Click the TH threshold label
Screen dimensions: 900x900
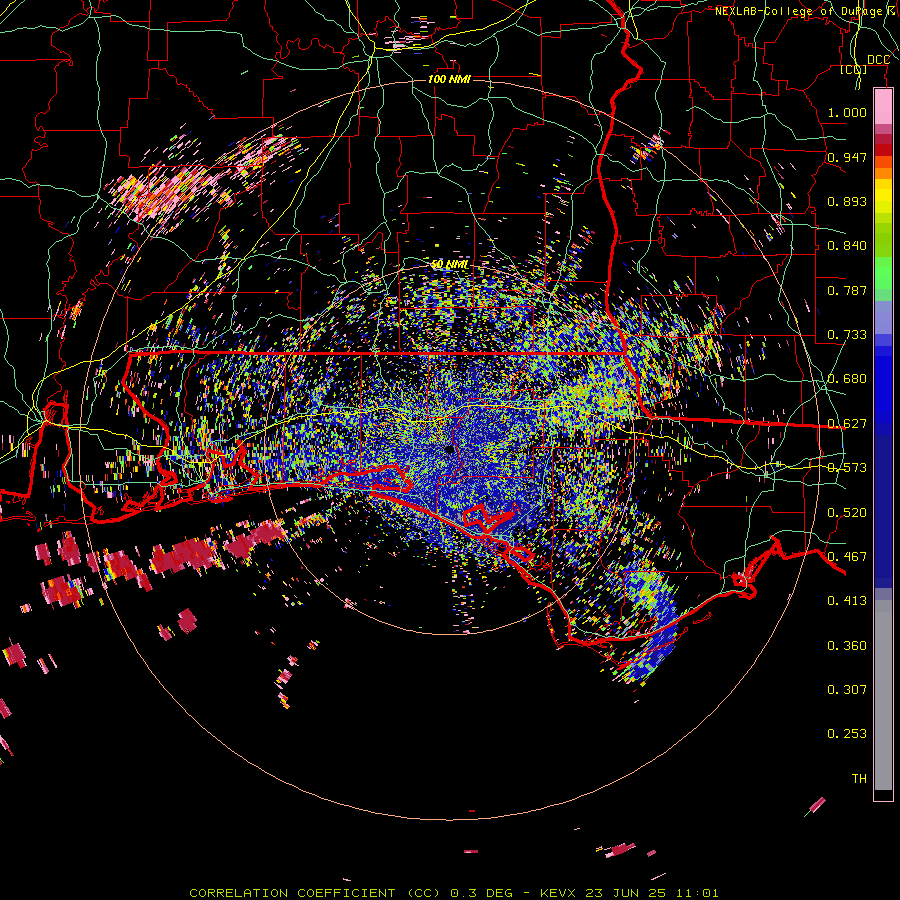coord(859,779)
